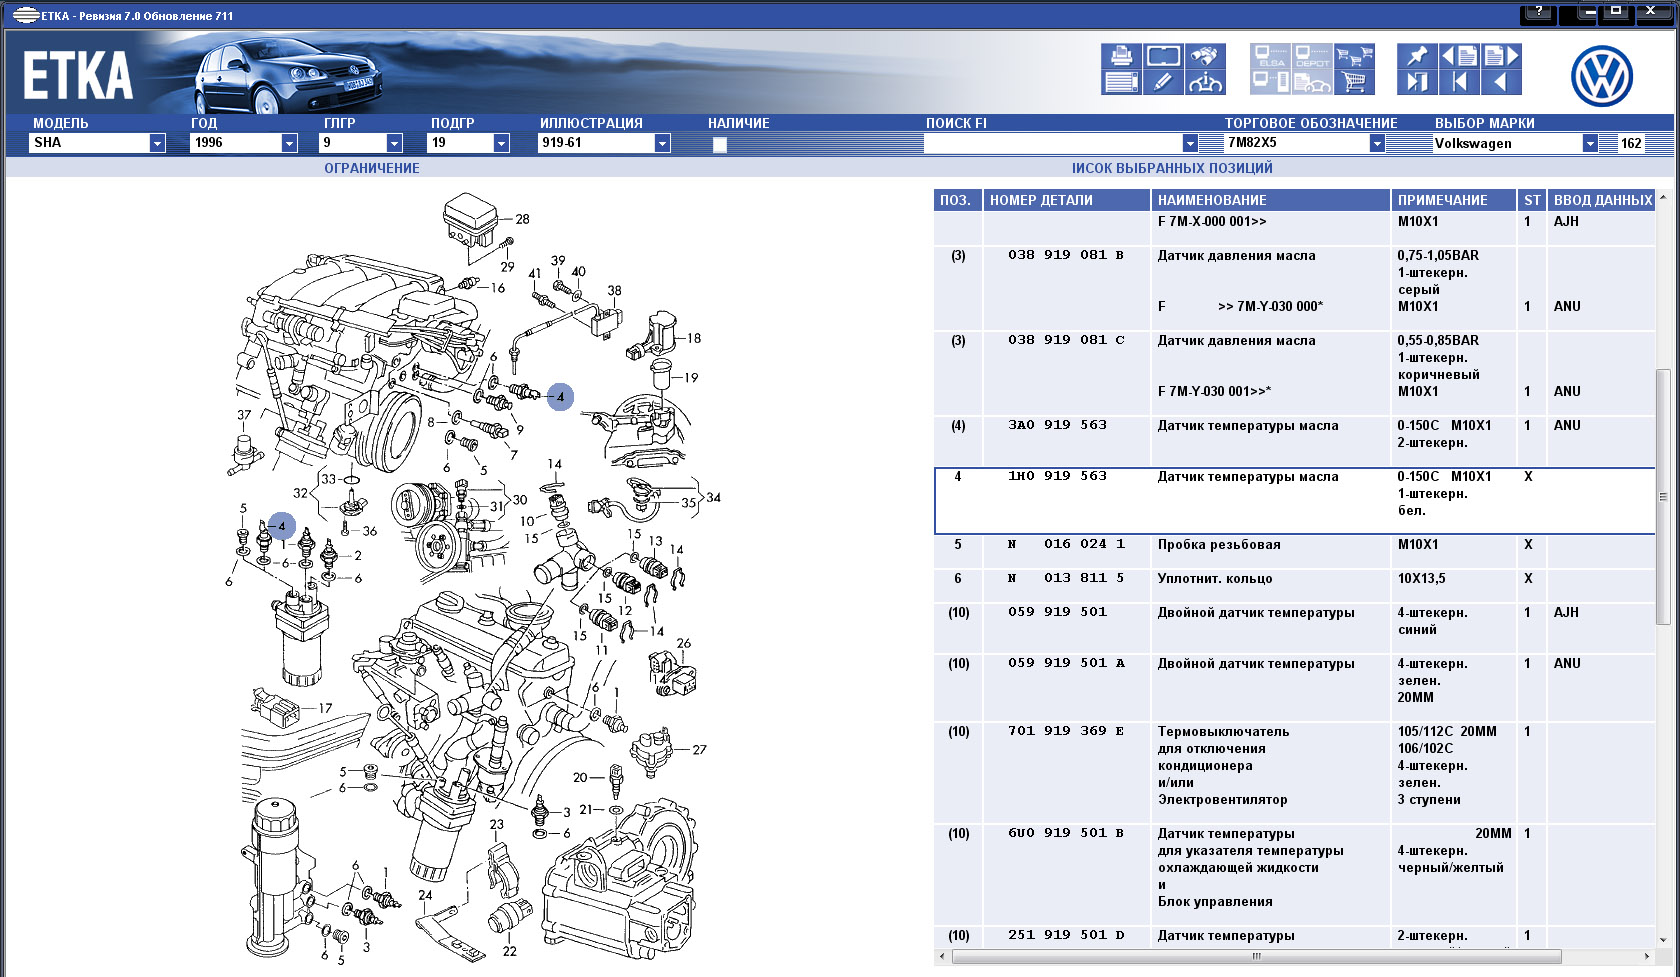Click the parts list scroll-right arrow
Viewport: 1680px width, 977px height.
(x=1647, y=956)
